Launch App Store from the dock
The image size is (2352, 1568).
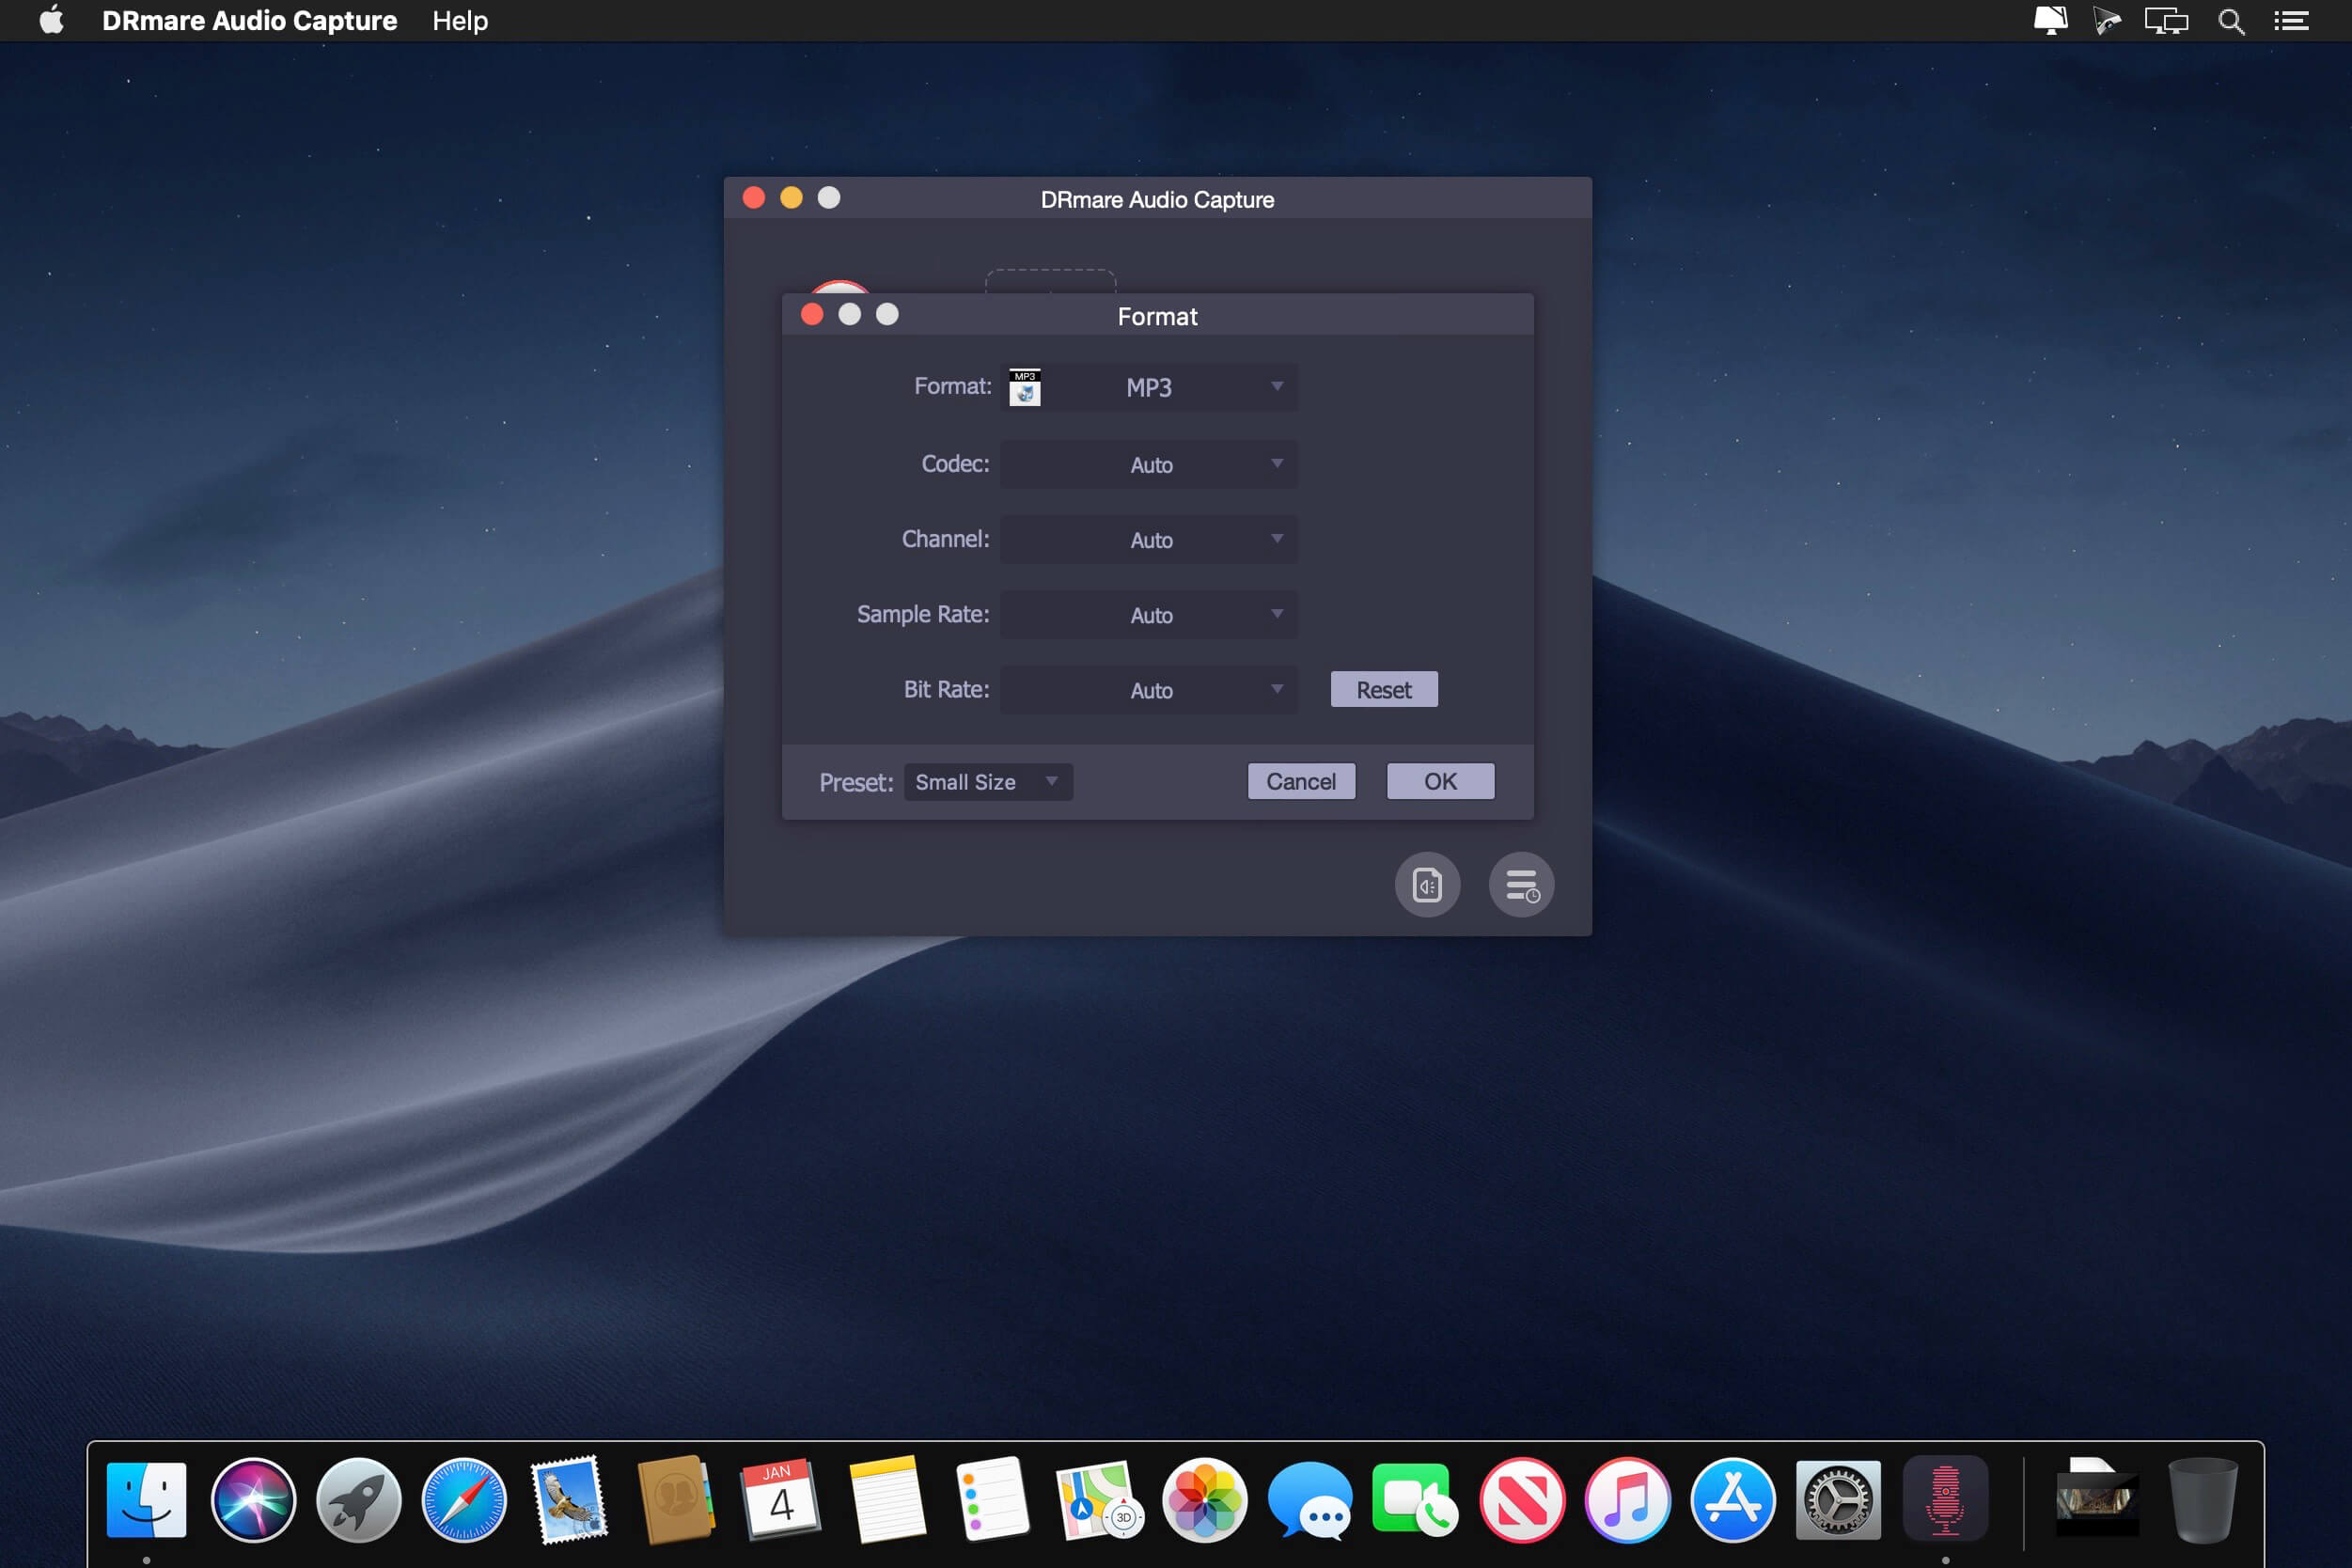point(1733,1499)
